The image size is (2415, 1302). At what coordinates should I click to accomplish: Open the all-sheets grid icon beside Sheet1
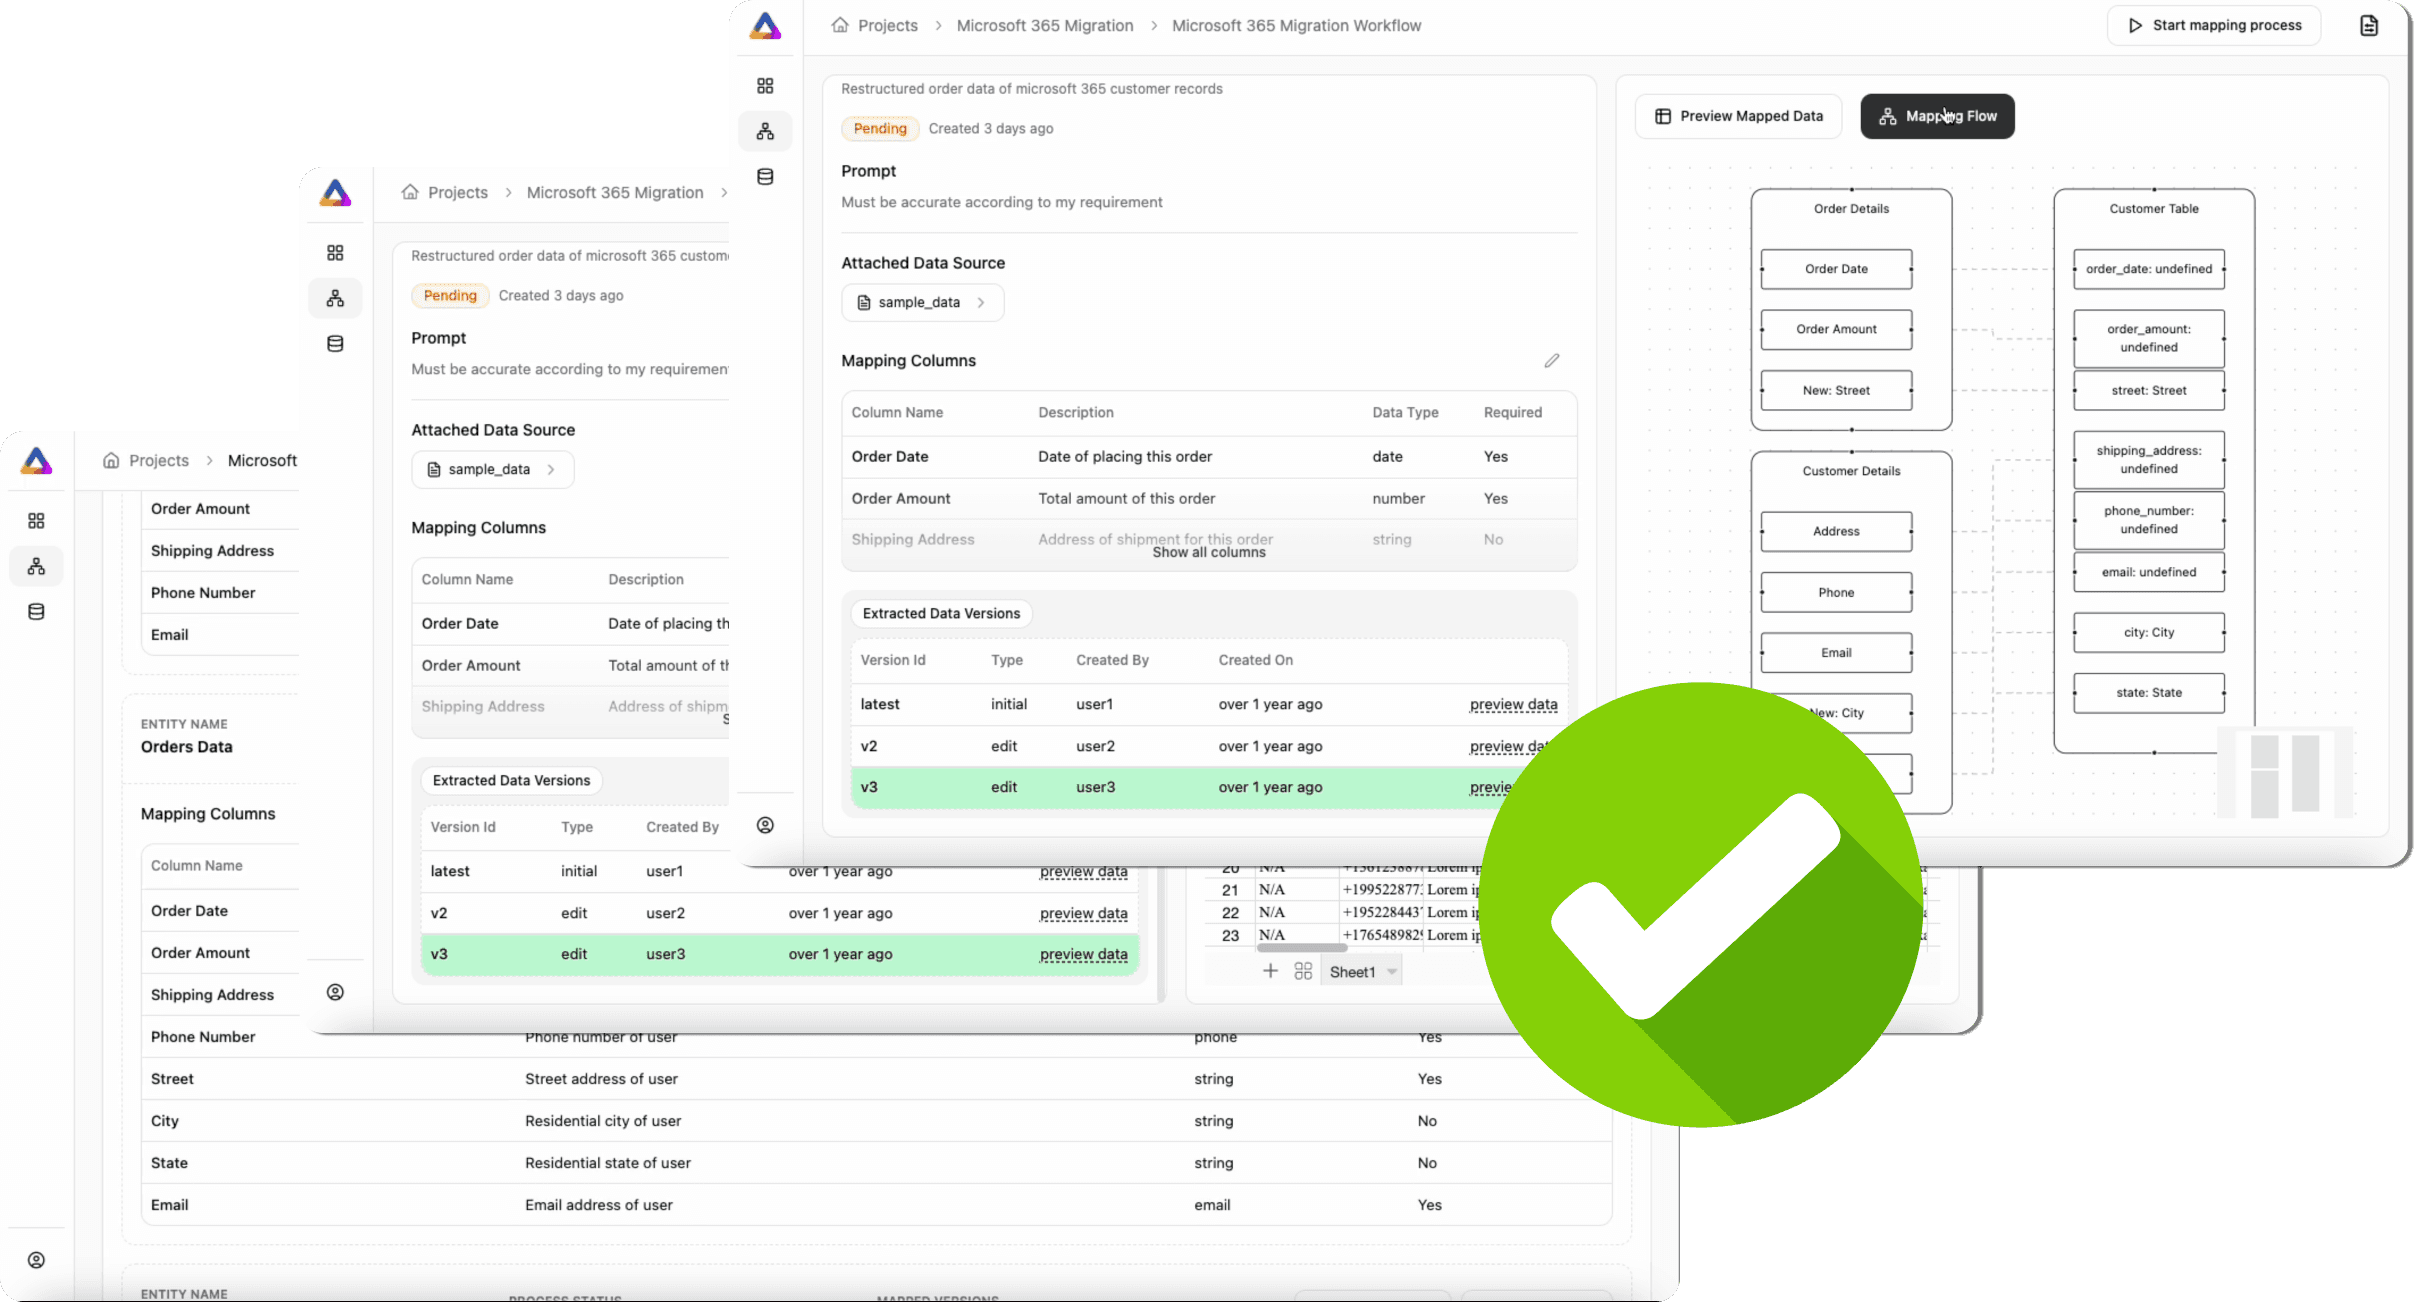1303,971
